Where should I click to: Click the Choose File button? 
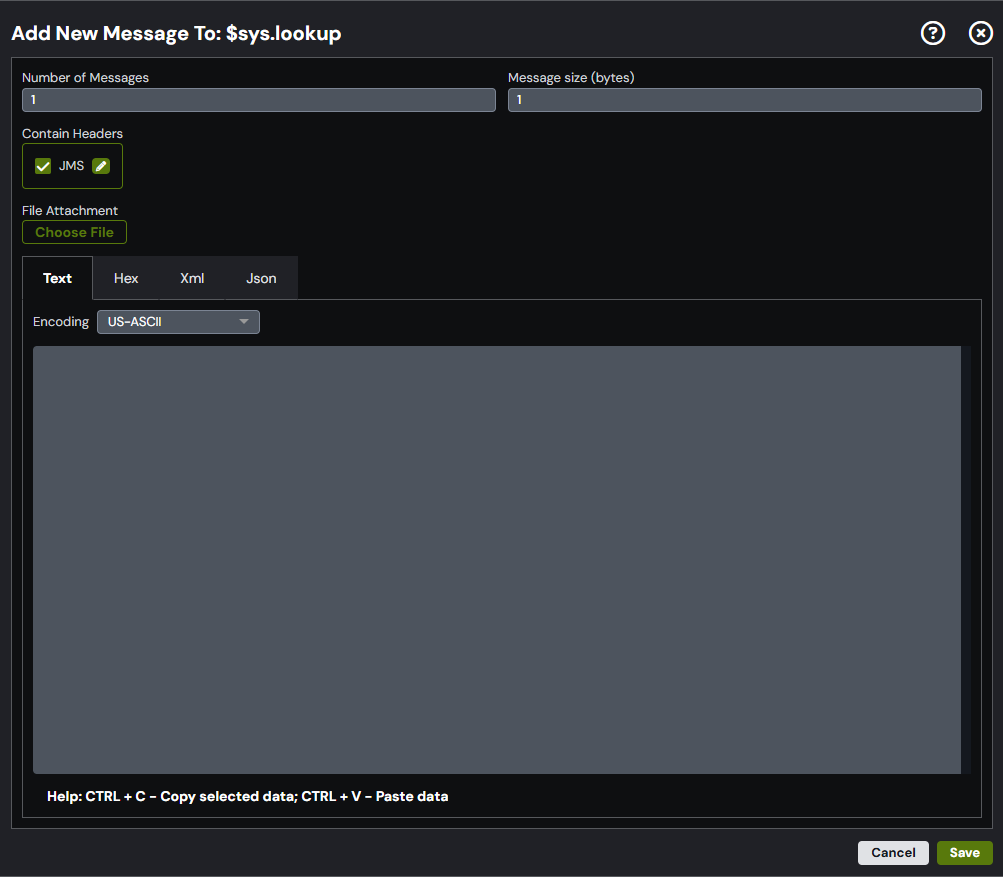tap(74, 232)
